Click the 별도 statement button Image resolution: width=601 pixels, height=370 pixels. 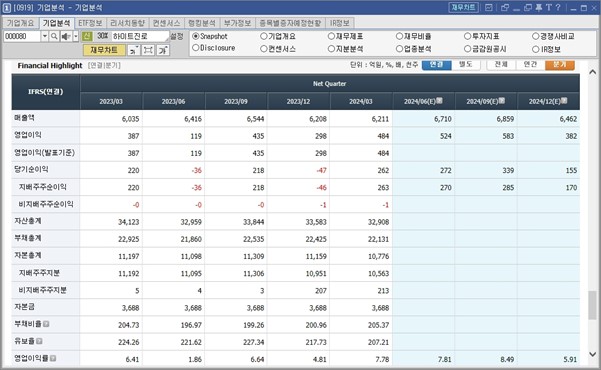[x=466, y=64]
